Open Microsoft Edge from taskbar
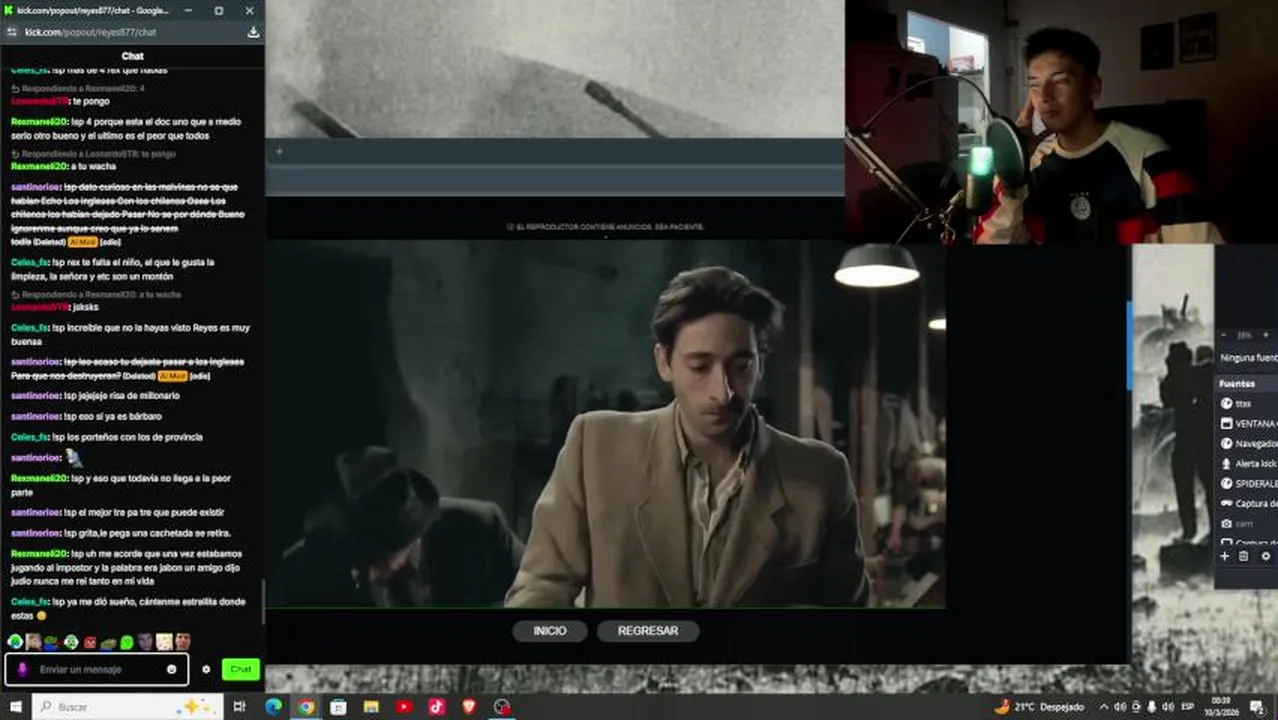Screen dimensions: 1278x720 pyautogui.click(x=274, y=707)
